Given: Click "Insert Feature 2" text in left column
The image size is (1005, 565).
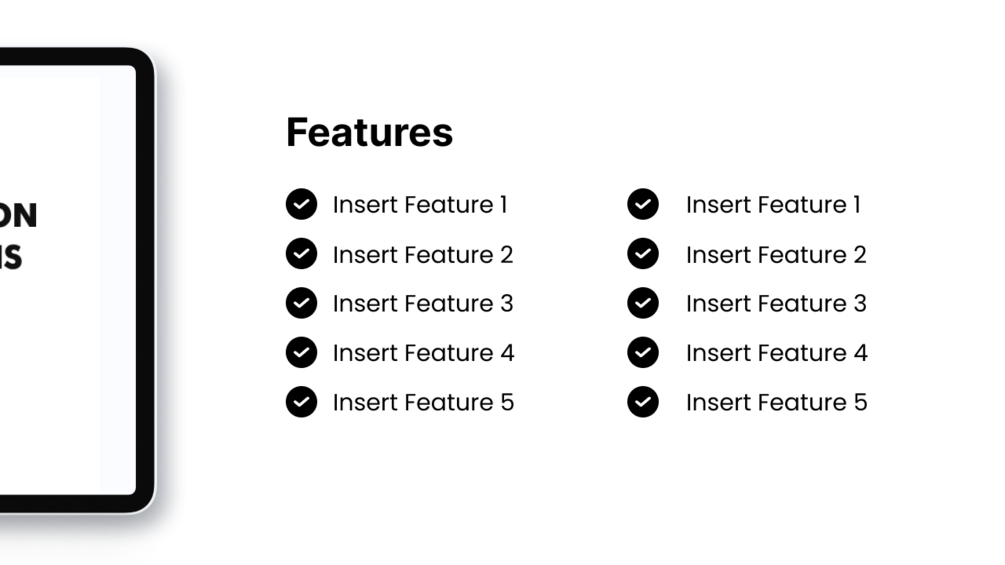Looking at the screenshot, I should point(422,255).
